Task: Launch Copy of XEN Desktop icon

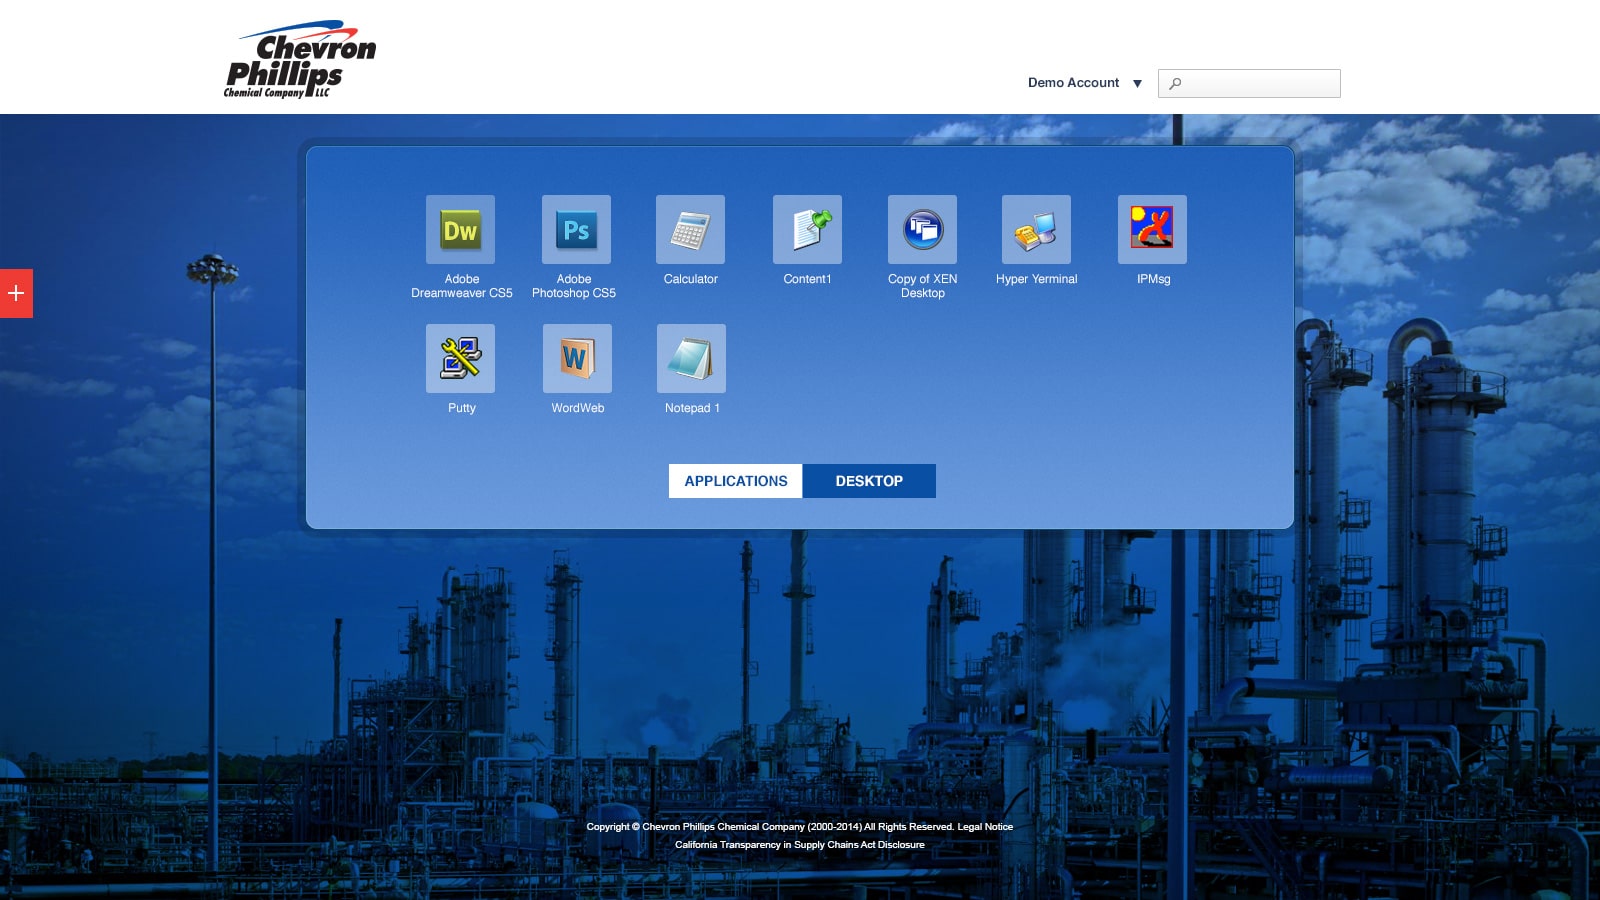Action: click(922, 229)
